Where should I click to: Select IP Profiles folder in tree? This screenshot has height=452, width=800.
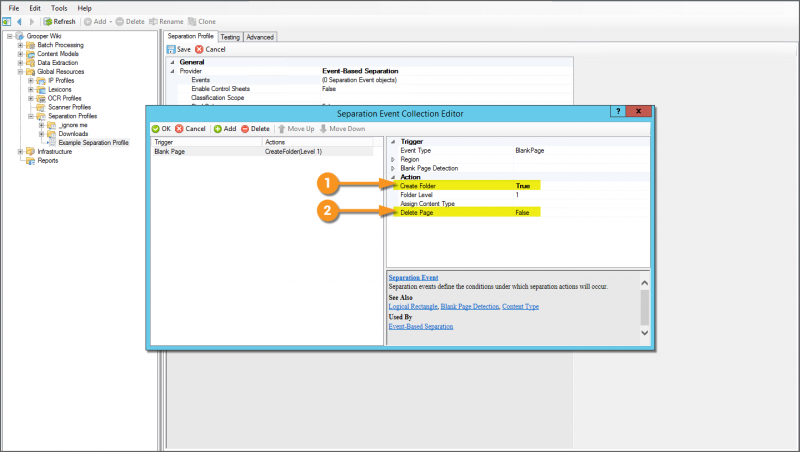pyautogui.click(x=61, y=81)
